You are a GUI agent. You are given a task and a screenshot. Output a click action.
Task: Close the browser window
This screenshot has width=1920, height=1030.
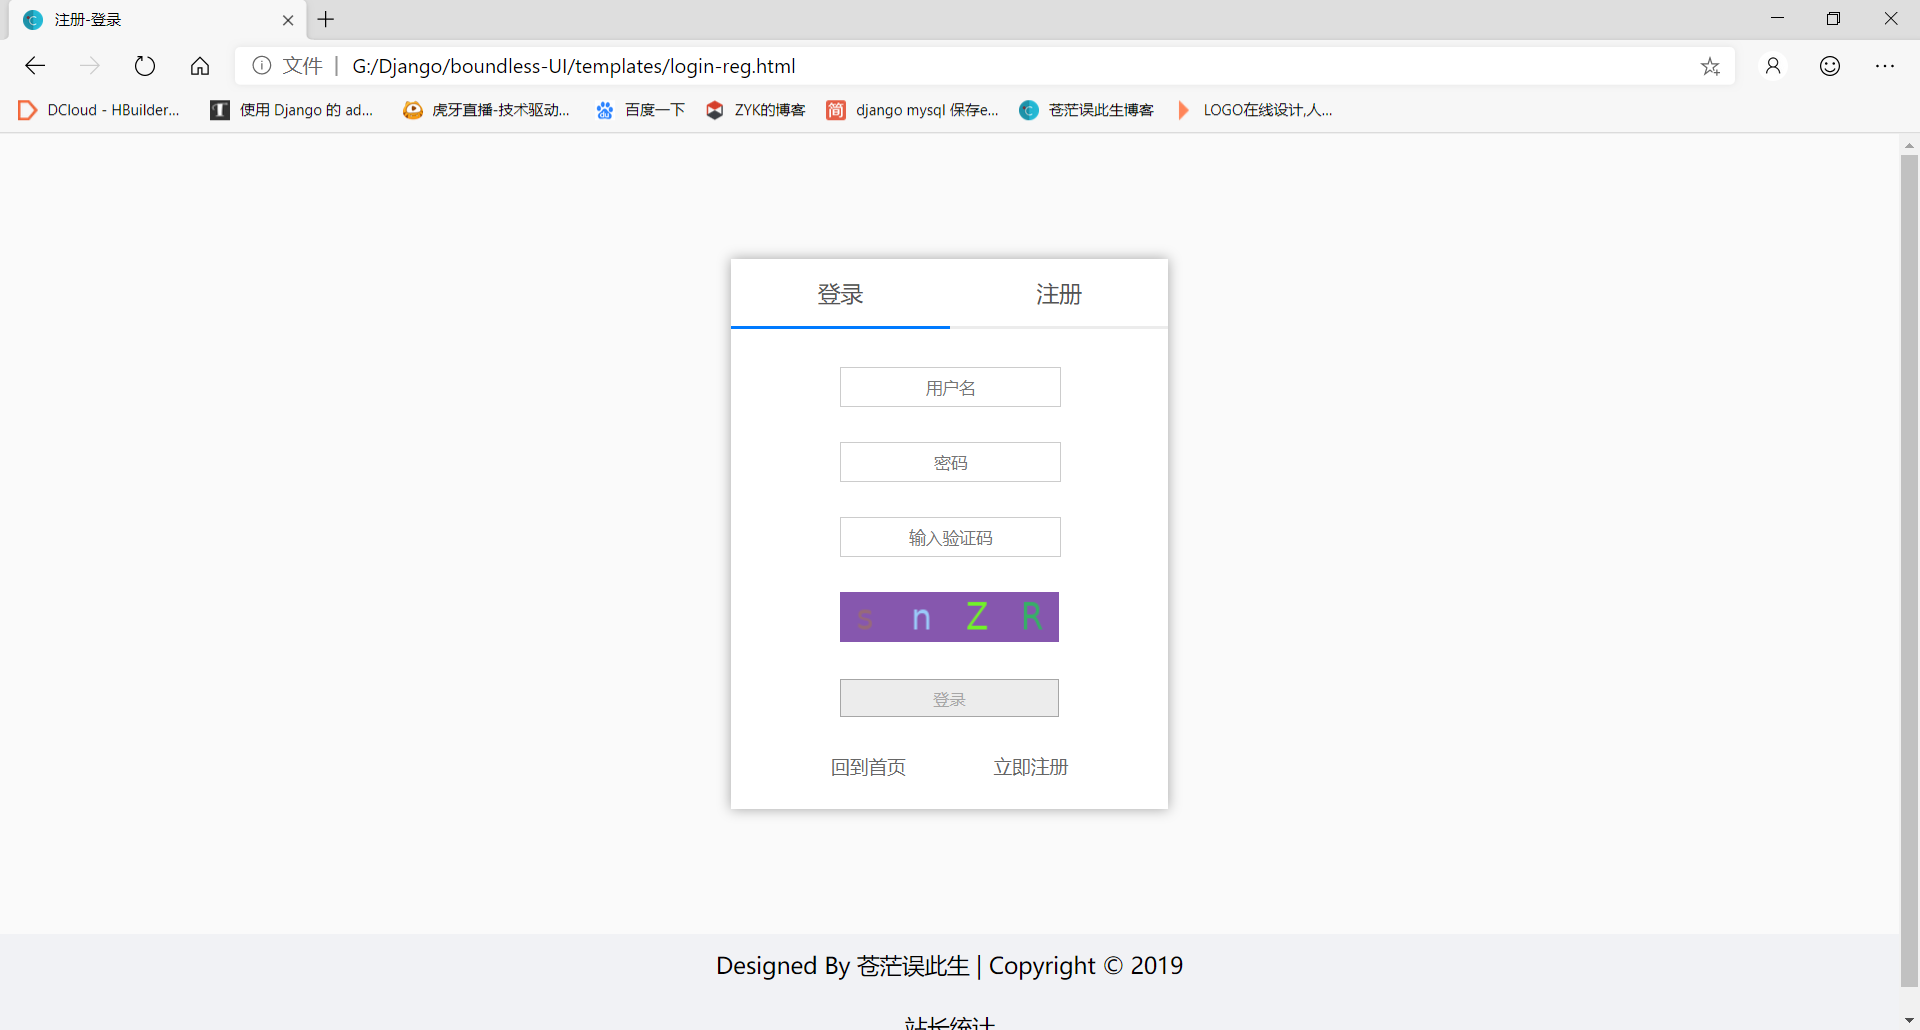pos(1891,19)
